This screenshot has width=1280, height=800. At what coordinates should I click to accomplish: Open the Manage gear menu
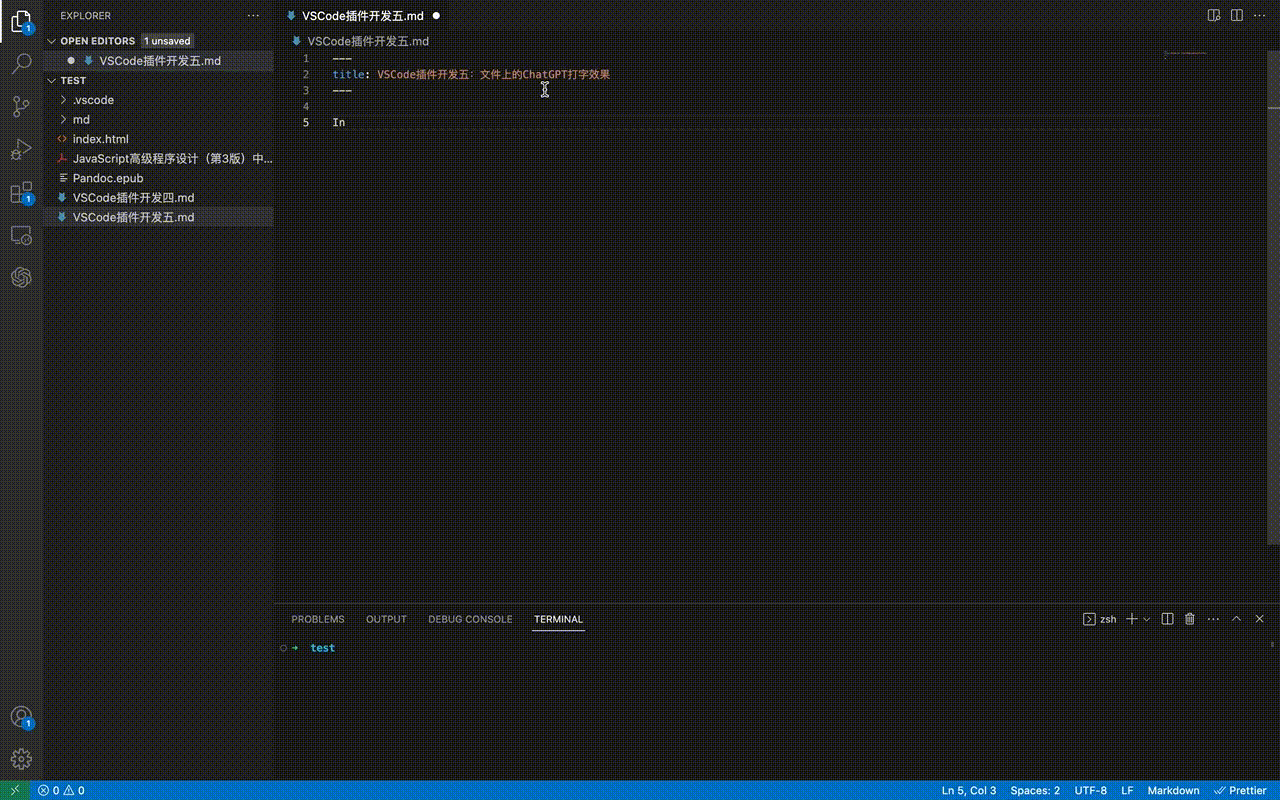point(21,759)
